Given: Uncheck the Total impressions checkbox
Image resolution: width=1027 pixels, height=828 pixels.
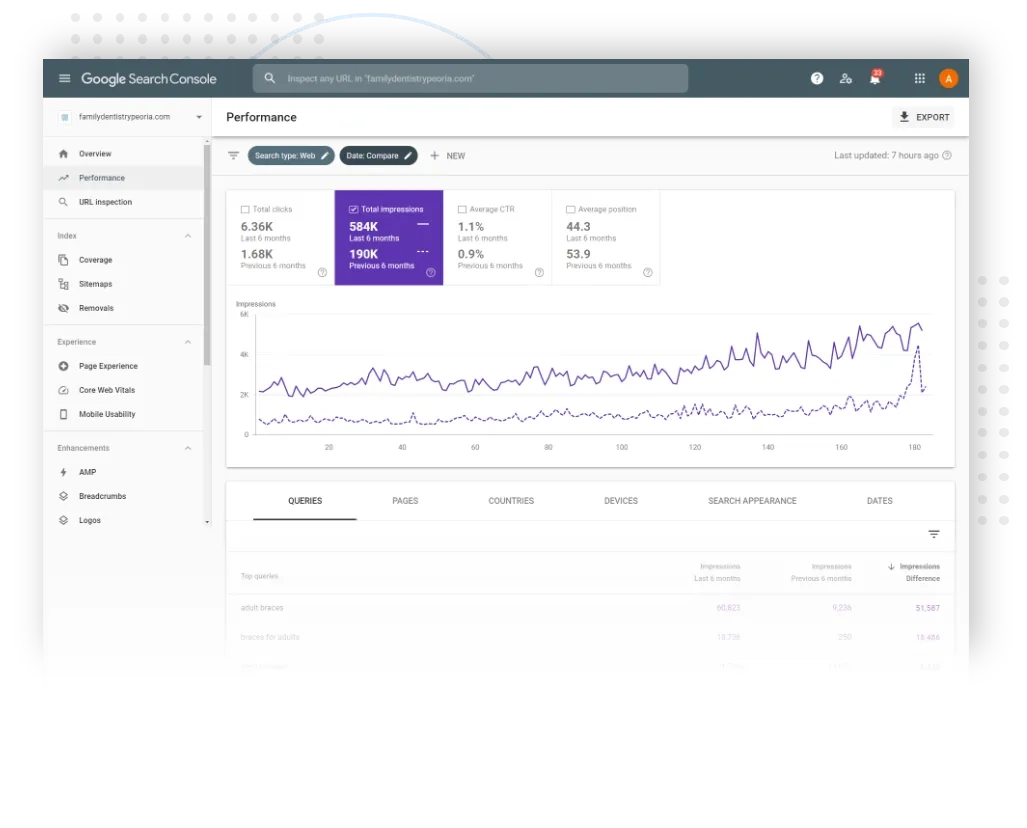Looking at the screenshot, I should [354, 210].
